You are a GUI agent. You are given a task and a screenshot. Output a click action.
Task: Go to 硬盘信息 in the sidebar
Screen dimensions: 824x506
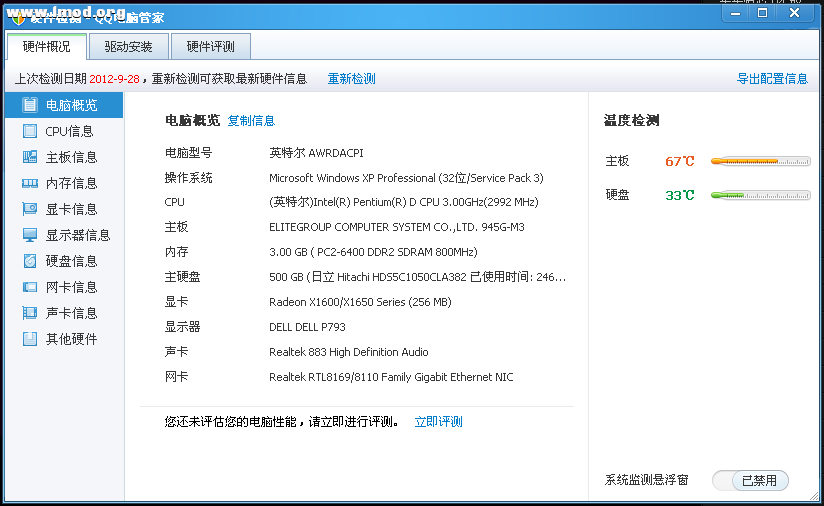coord(64,261)
